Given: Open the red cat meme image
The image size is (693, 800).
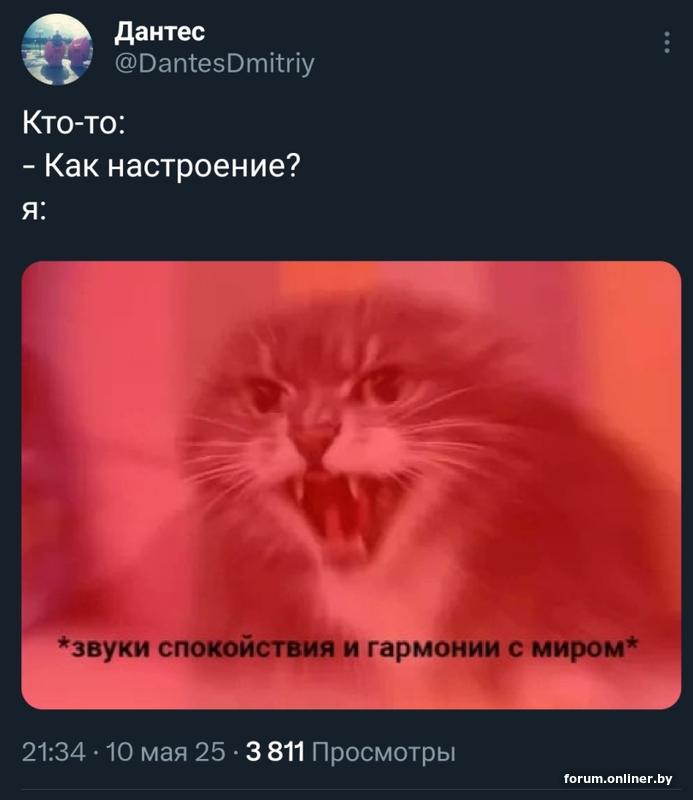Looking at the screenshot, I should [x=351, y=485].
